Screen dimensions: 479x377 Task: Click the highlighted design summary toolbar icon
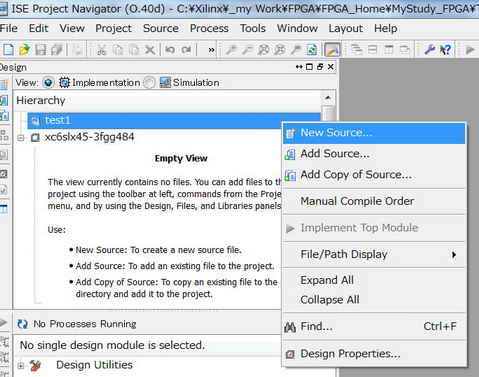(x=332, y=50)
